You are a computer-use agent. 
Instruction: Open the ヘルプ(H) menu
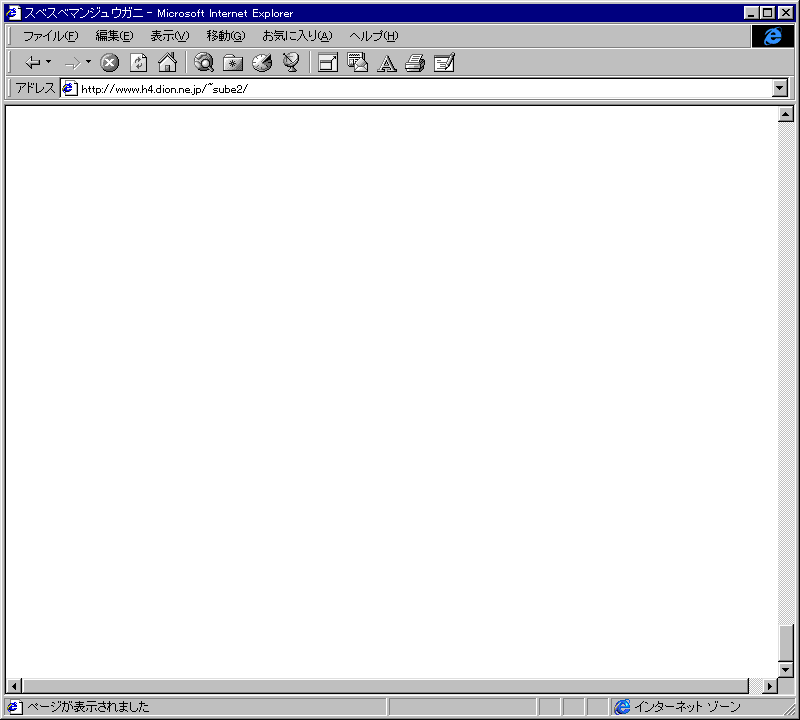[x=373, y=36]
